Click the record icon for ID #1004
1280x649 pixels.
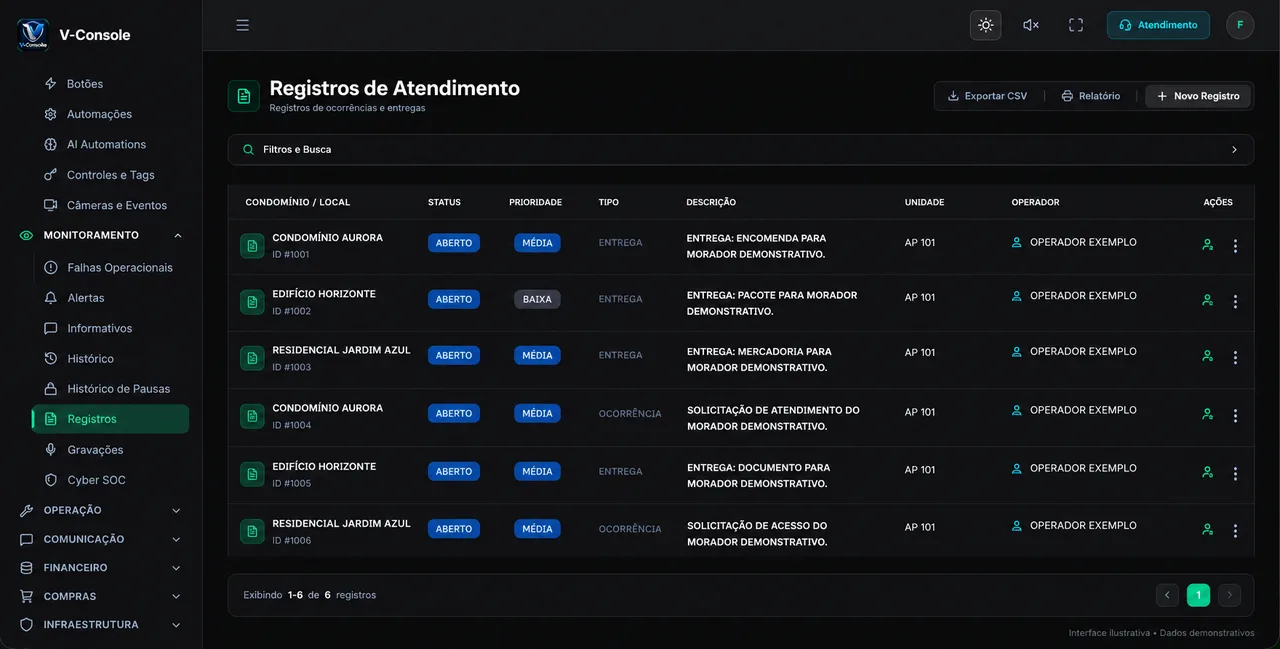(252, 416)
